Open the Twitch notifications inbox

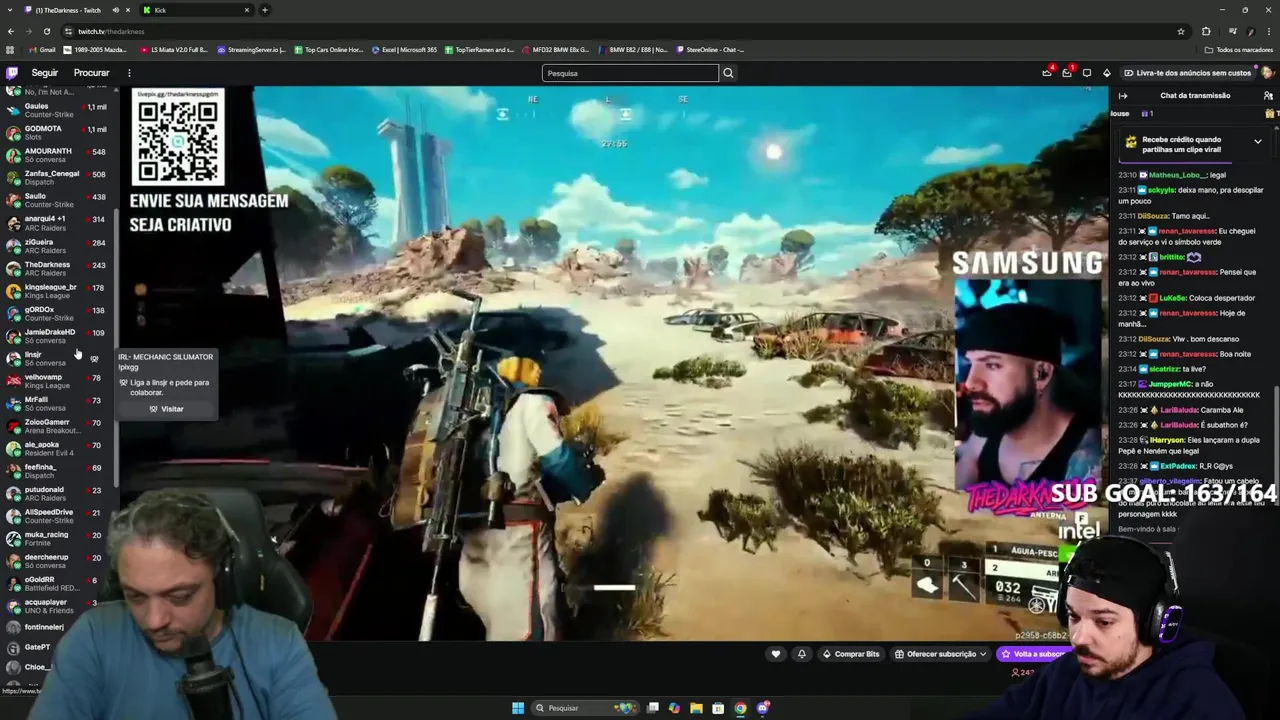[x=1067, y=73]
